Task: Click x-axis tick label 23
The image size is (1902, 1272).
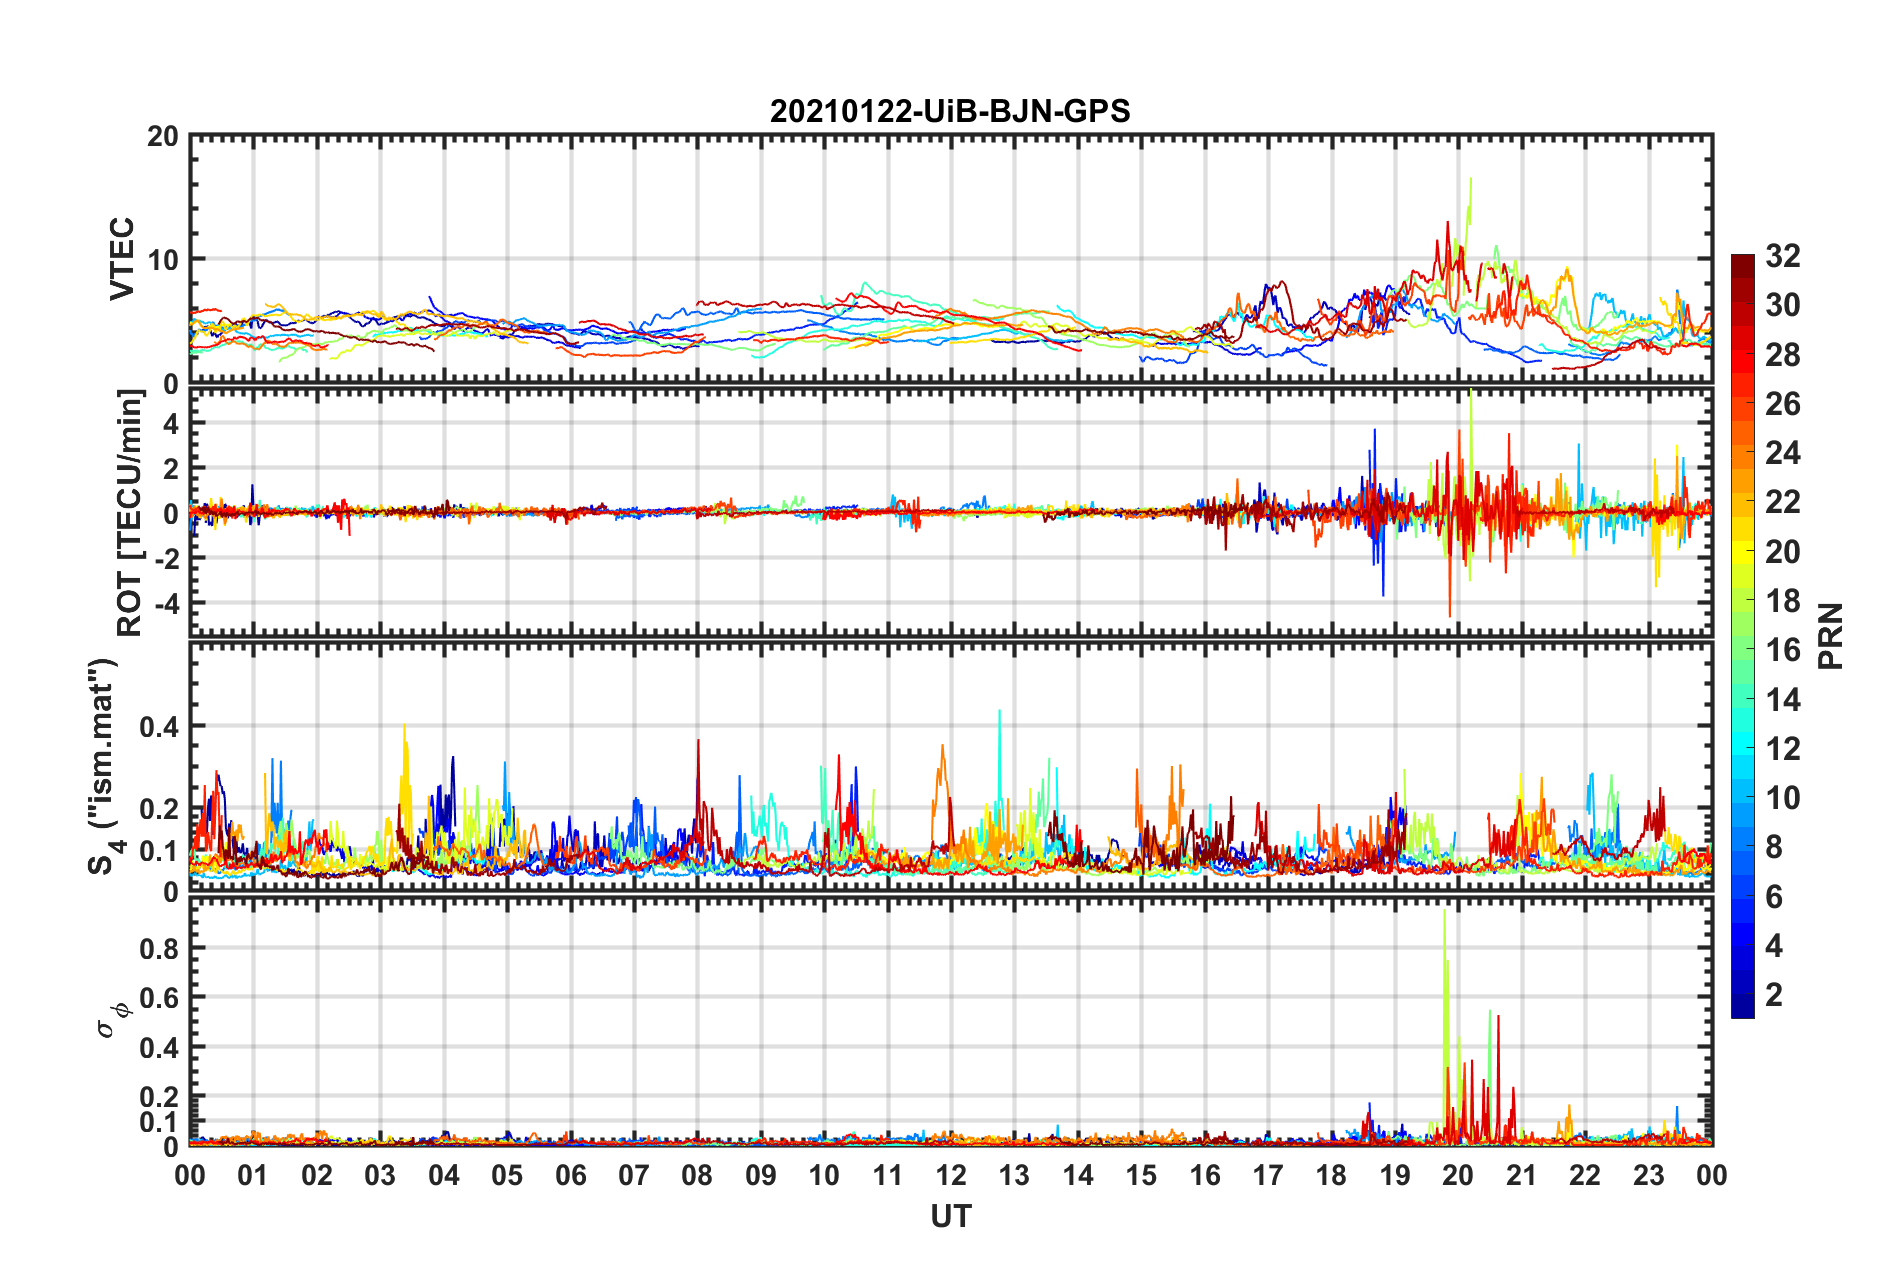Action: tap(1649, 1175)
